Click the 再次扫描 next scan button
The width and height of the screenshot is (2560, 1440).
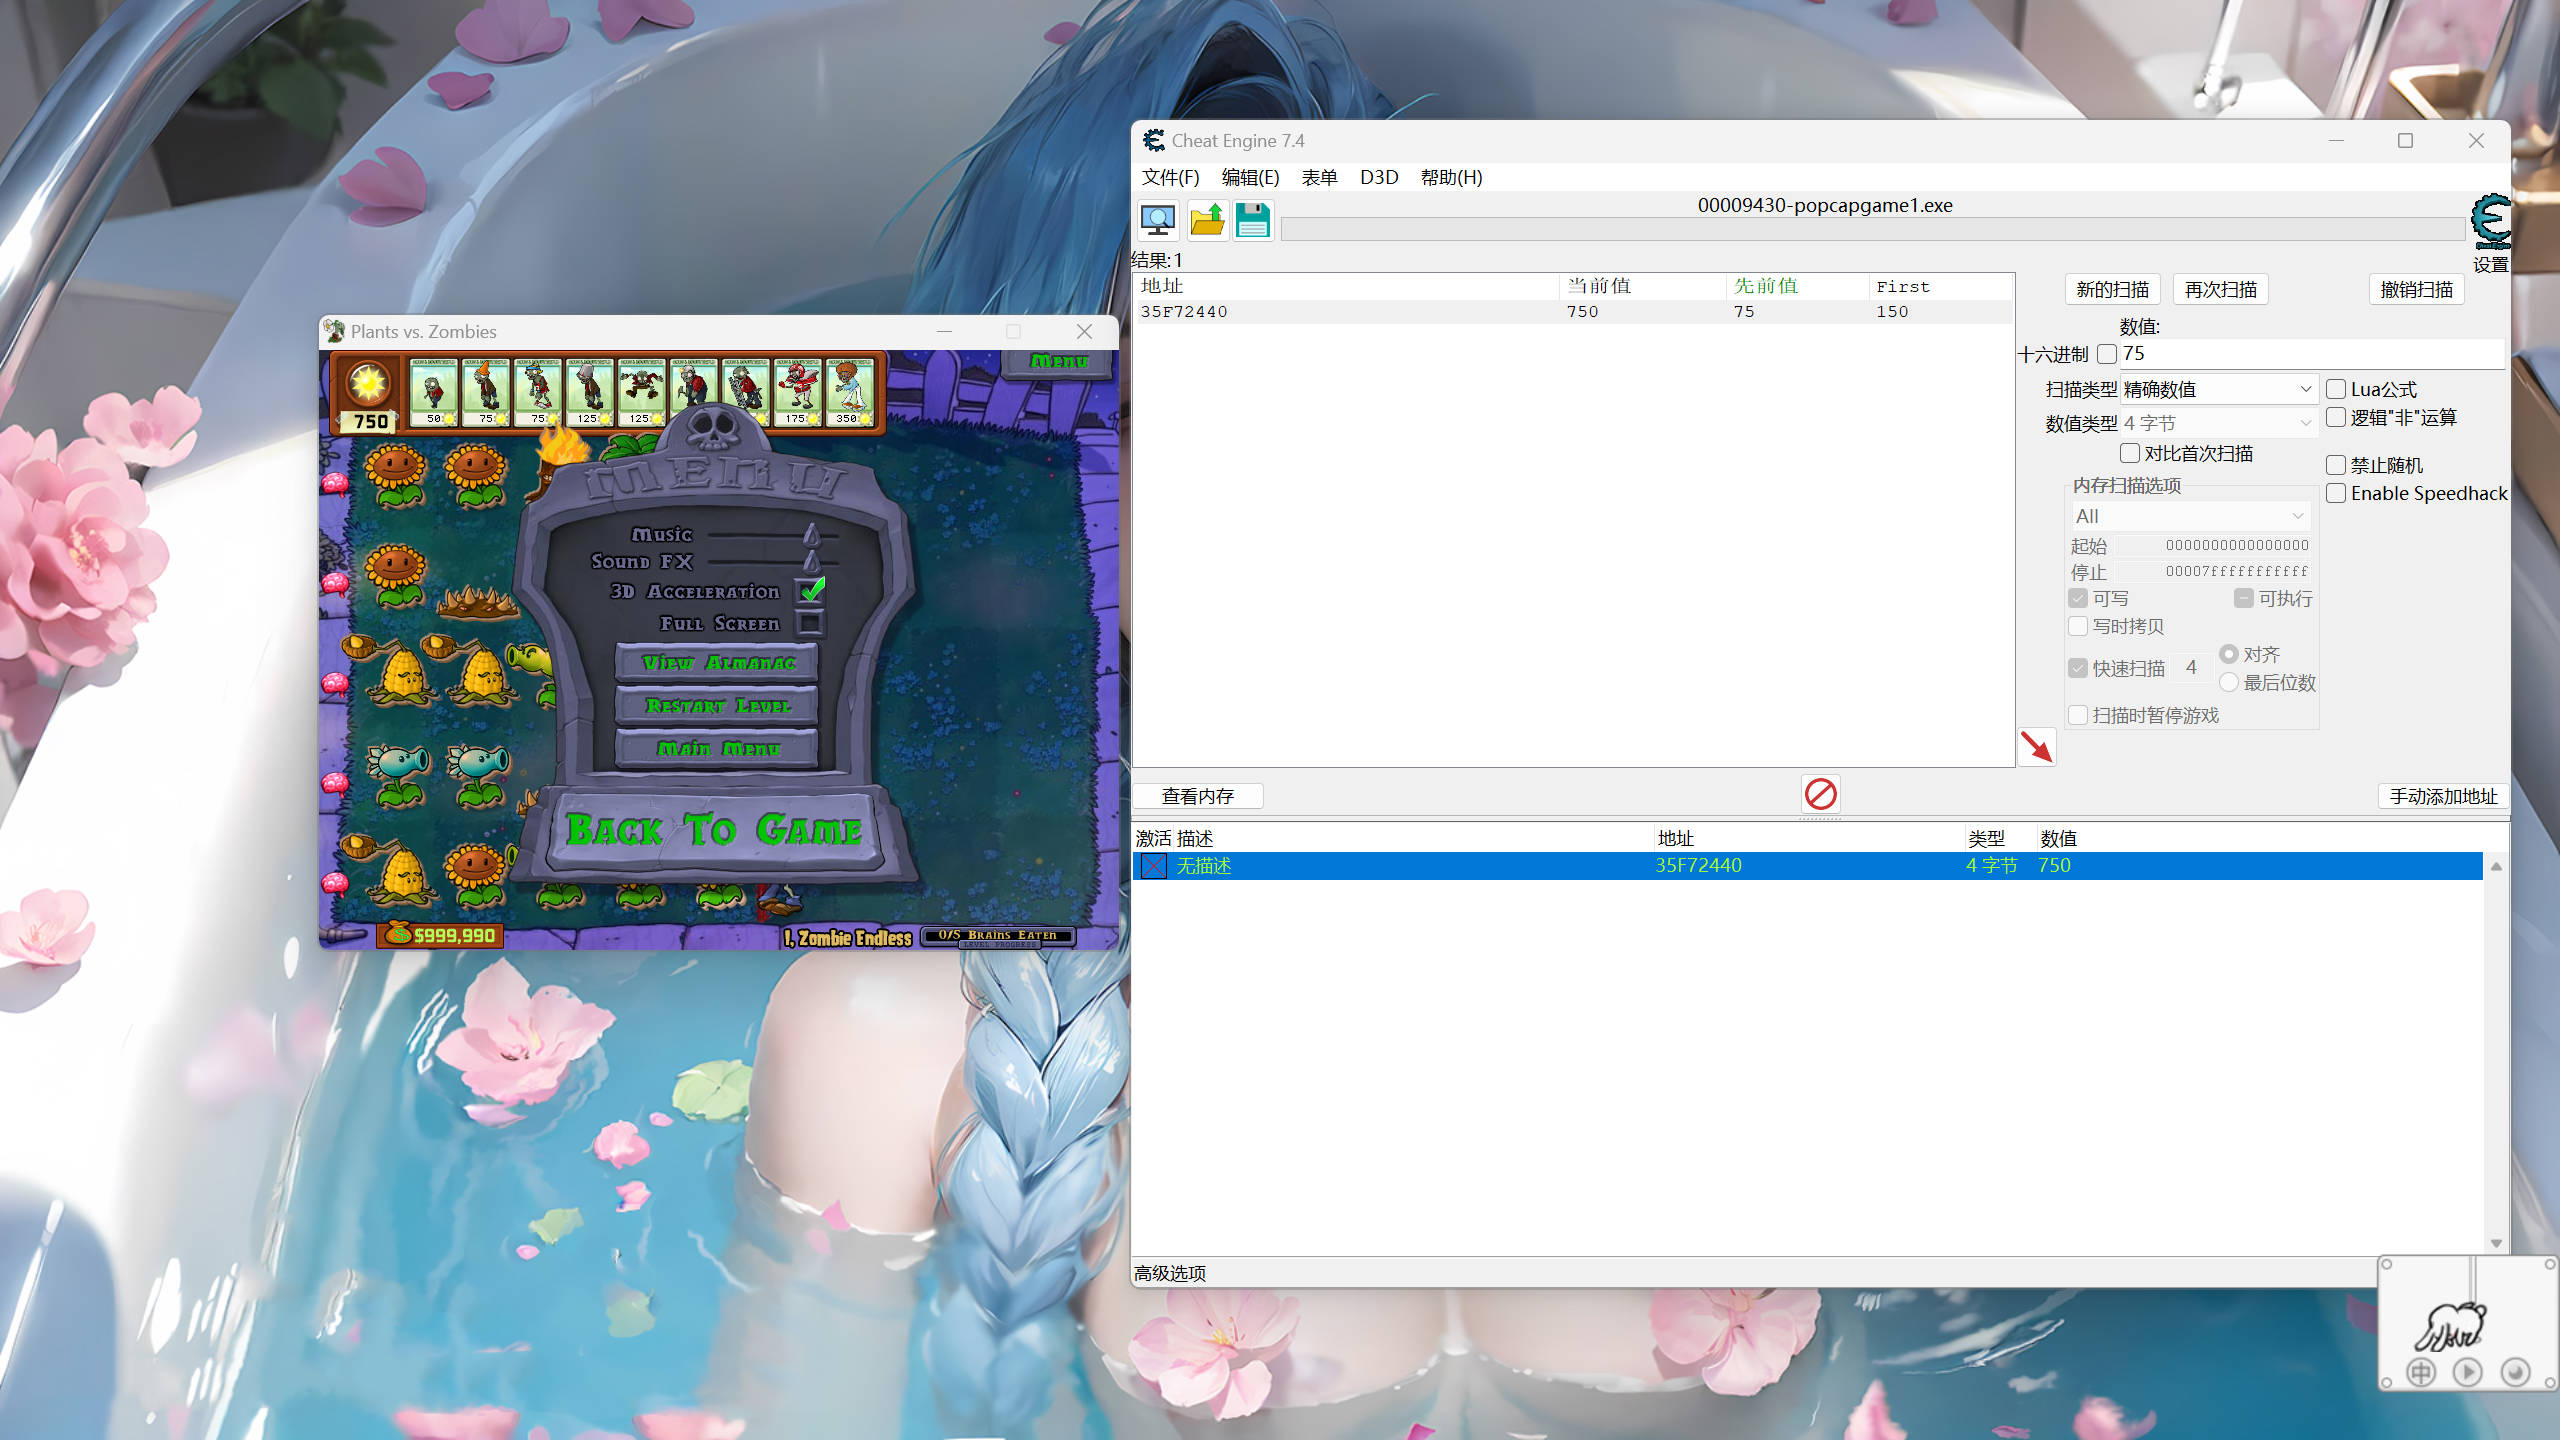click(2220, 289)
